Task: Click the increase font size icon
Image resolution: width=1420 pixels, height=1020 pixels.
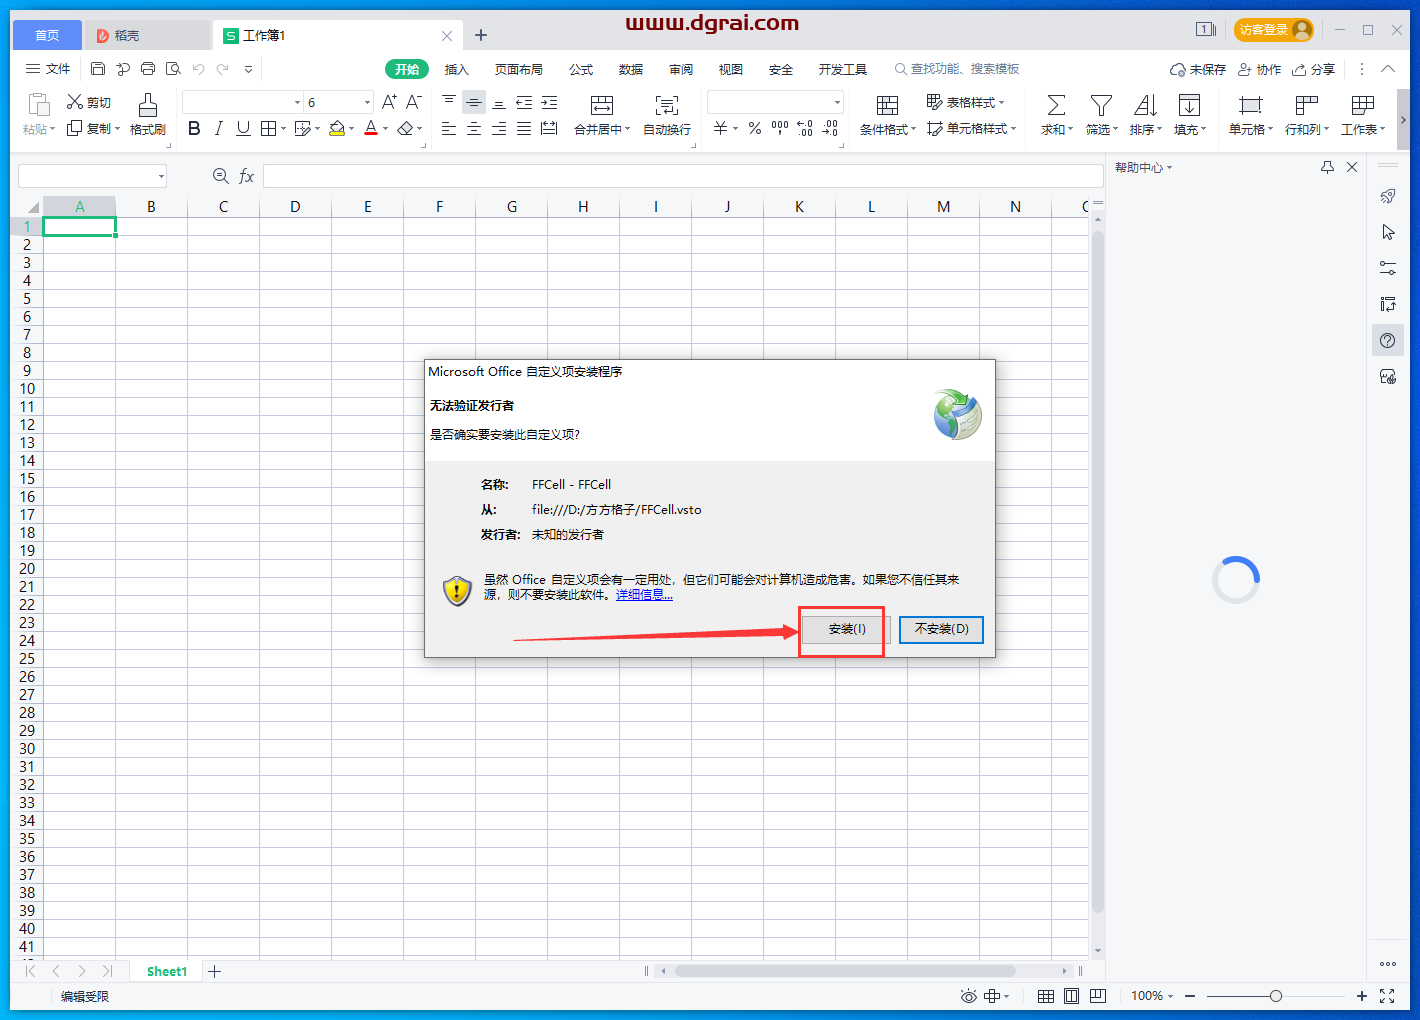Action: coord(389,102)
